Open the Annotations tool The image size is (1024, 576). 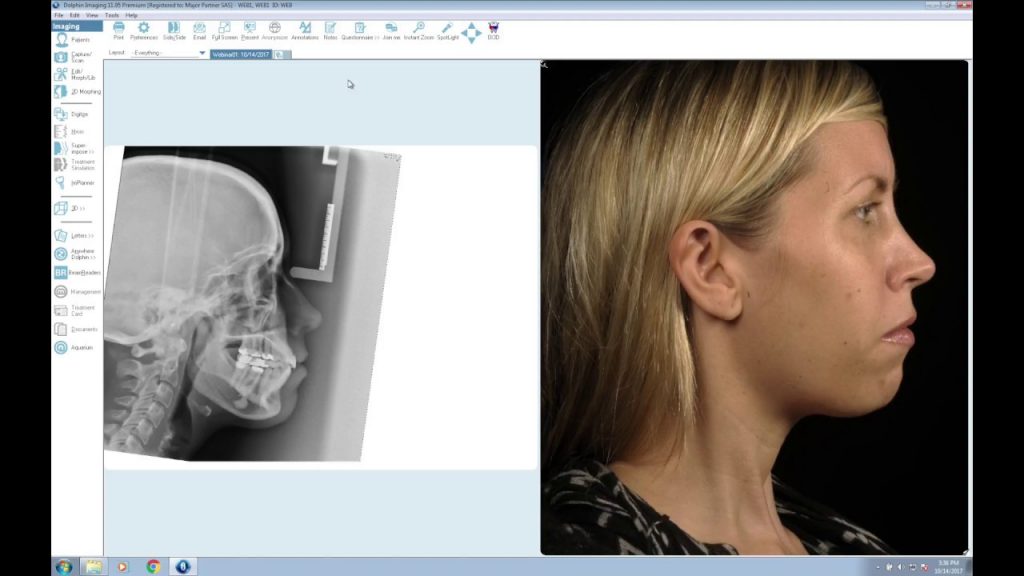[304, 29]
